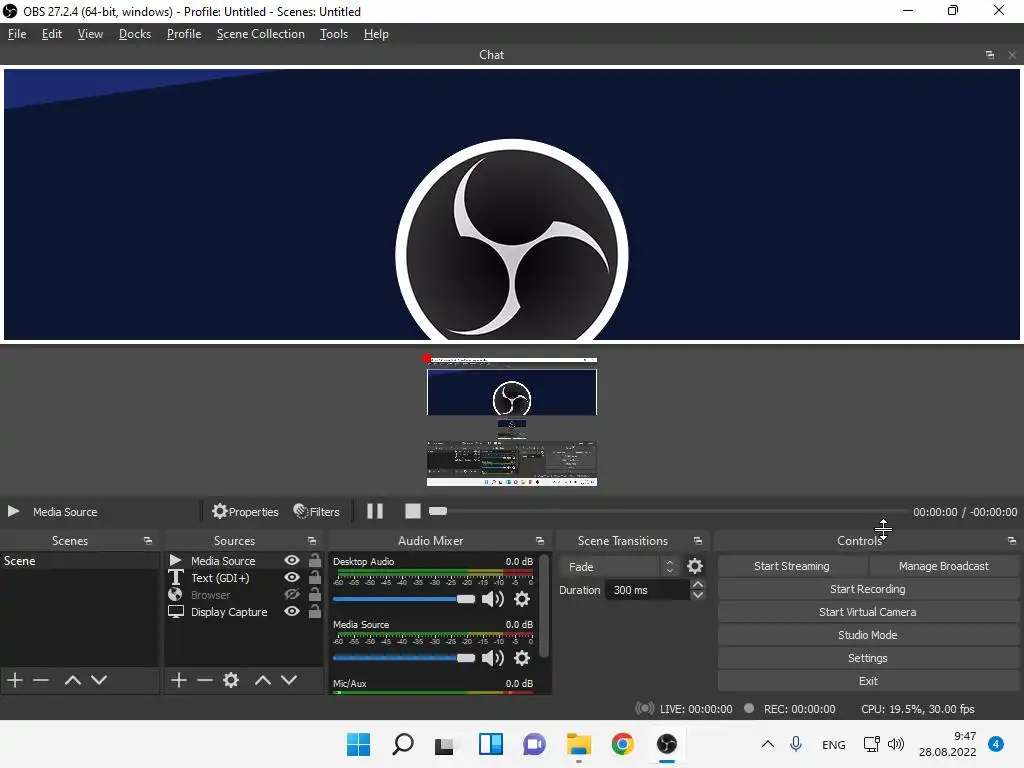1024x768 pixels.
Task: Click Manage Broadcast button
Action: (944, 566)
